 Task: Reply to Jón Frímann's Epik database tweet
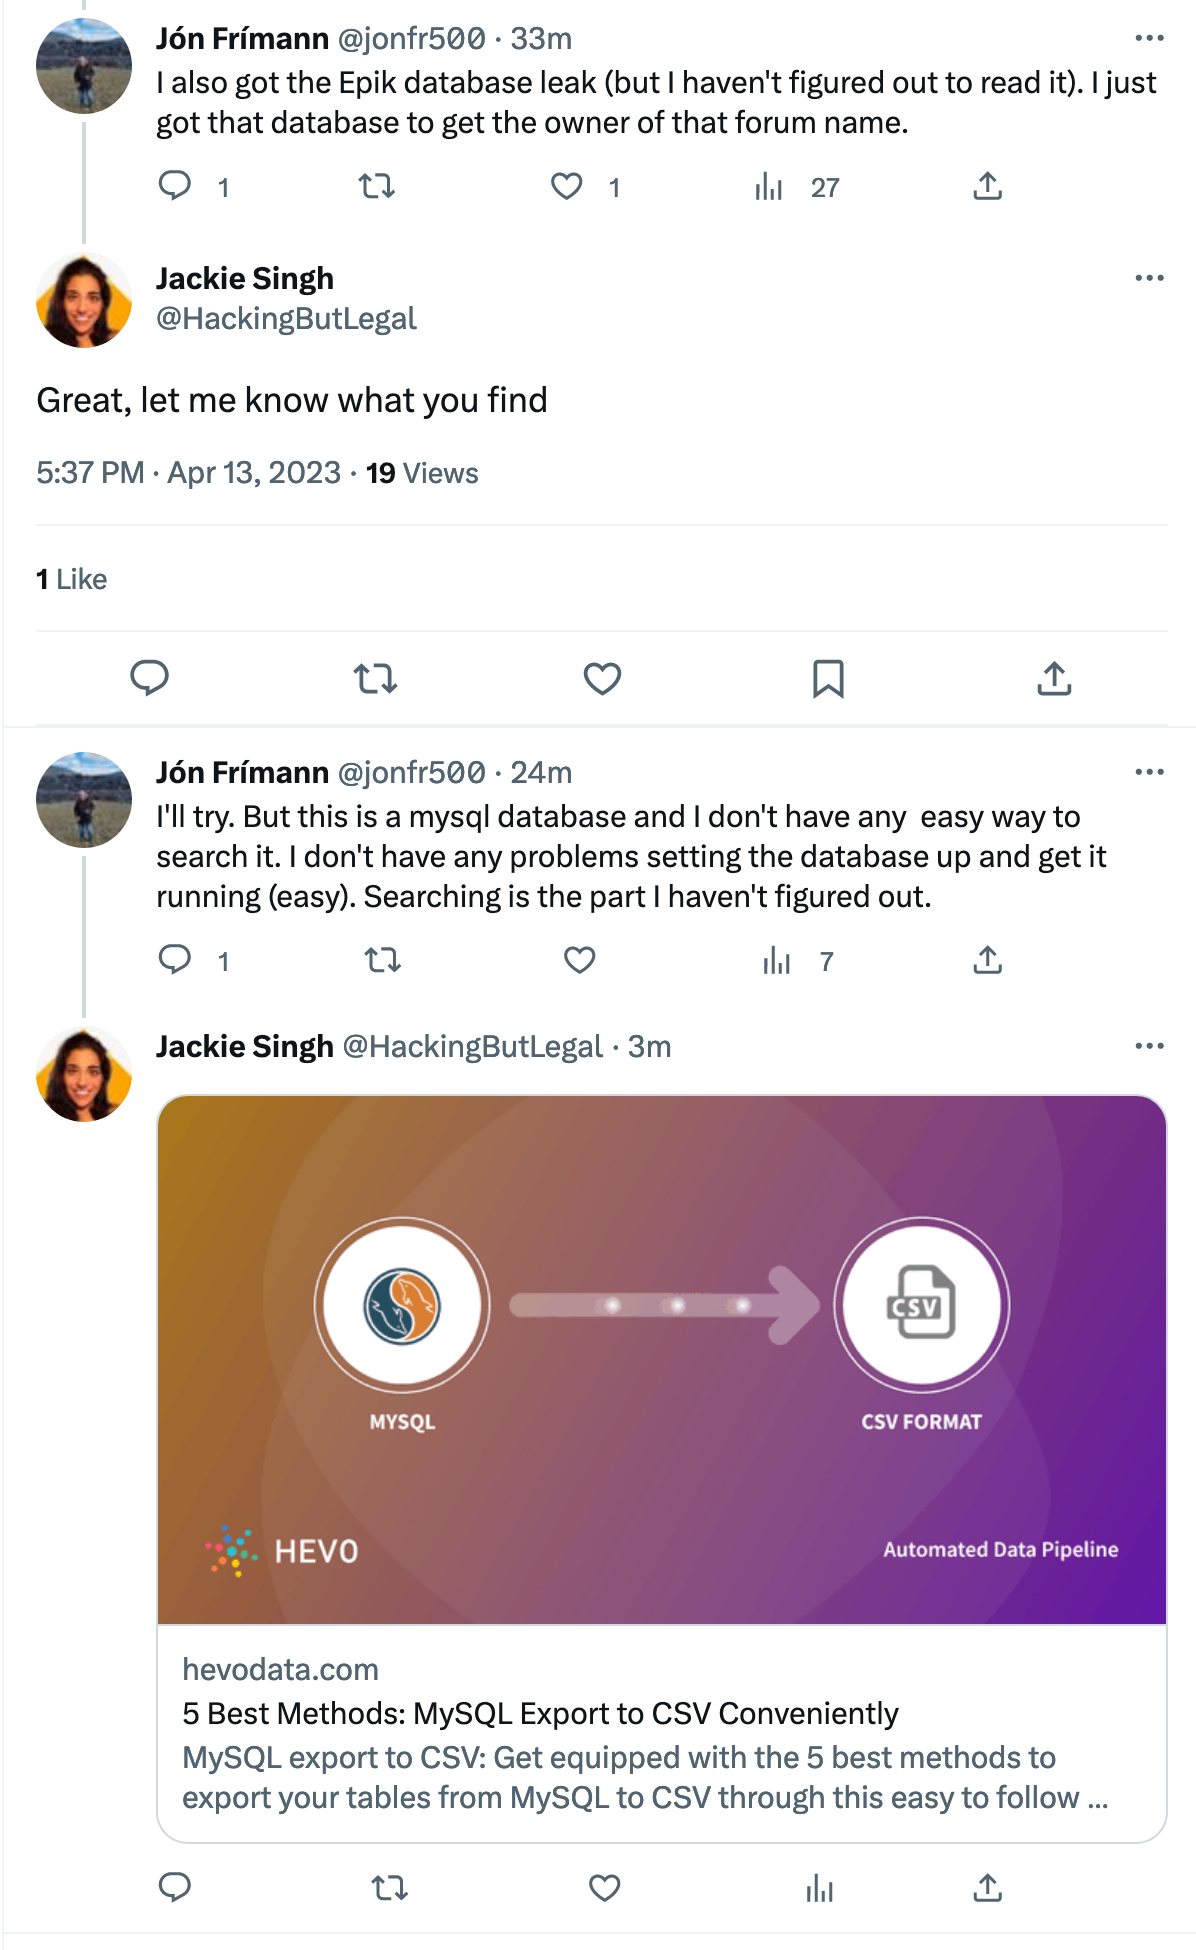pos(176,186)
